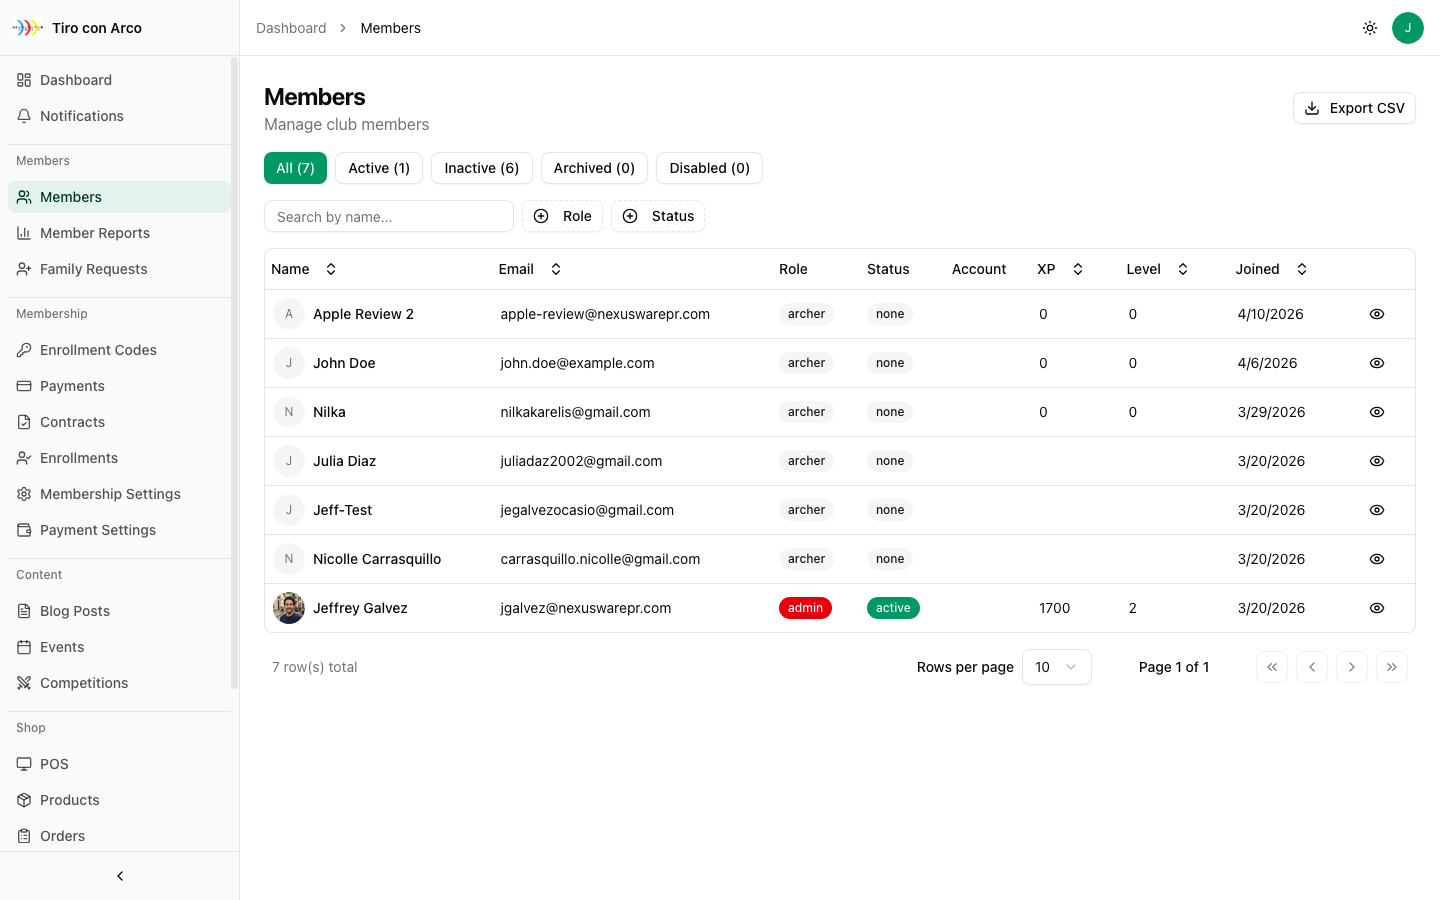Add a Role filter
1440x900 pixels.
(x=562, y=216)
